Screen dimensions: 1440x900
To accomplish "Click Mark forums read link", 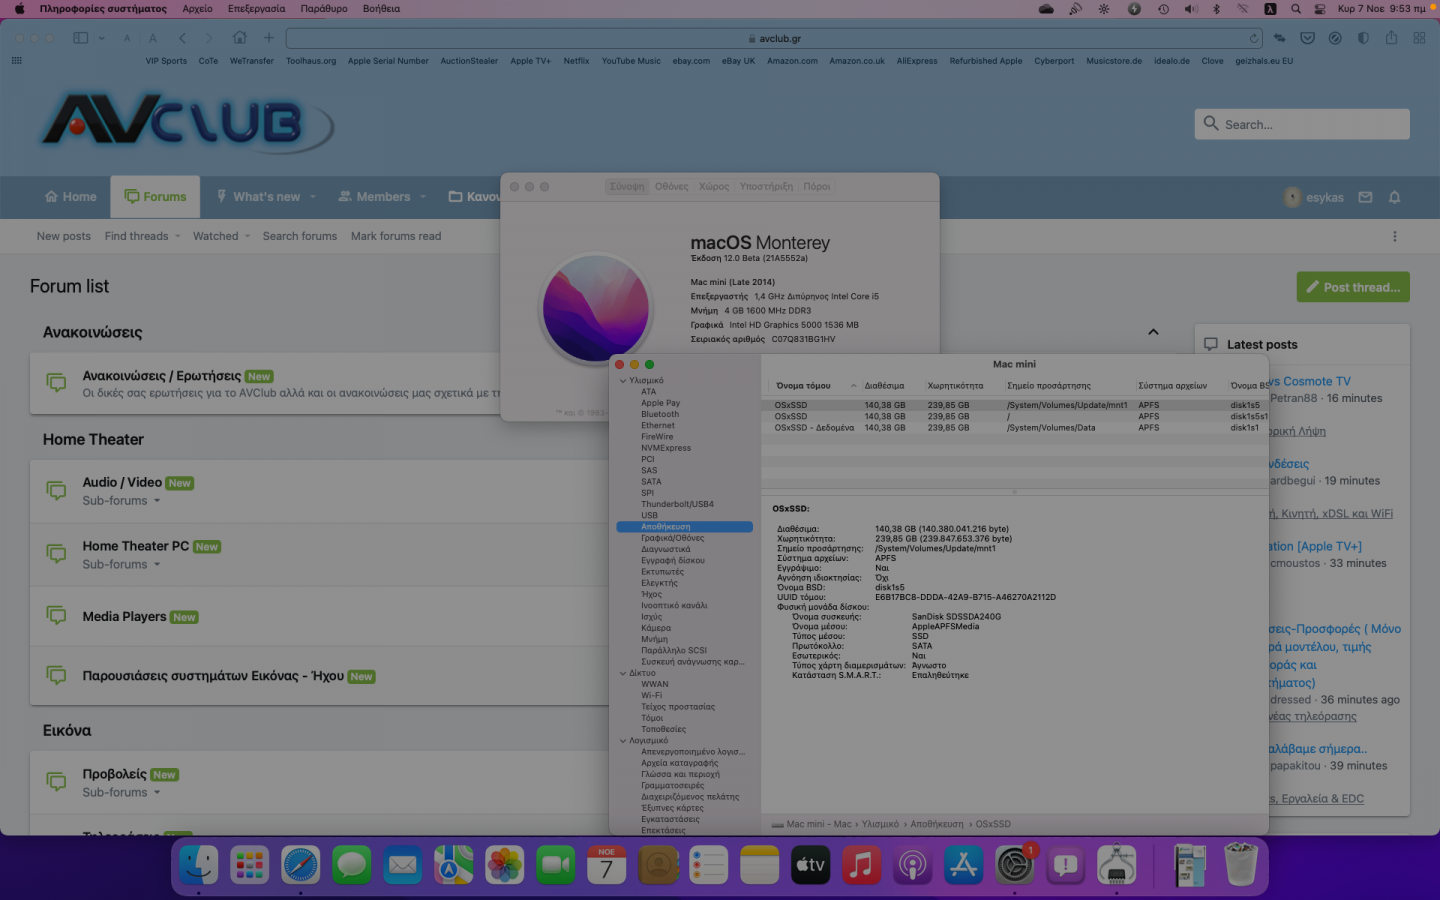I will pyautogui.click(x=396, y=236).
